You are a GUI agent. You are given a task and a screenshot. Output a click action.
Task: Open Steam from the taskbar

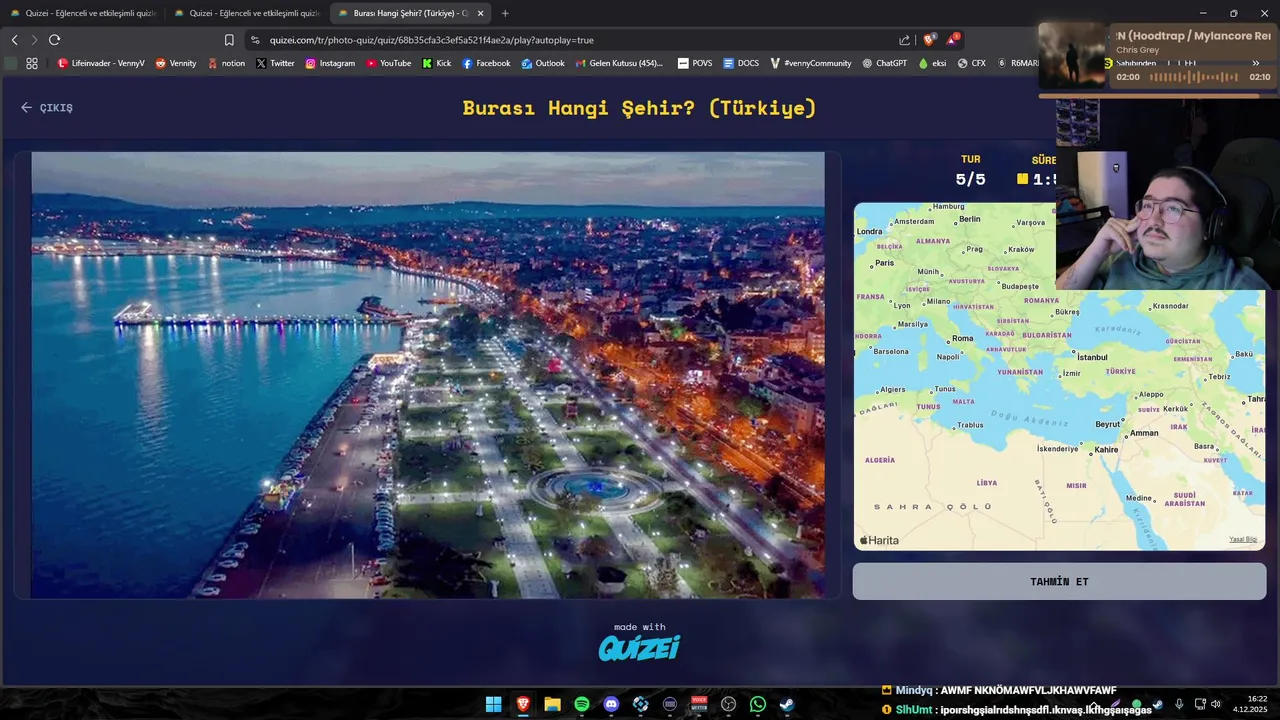787,704
